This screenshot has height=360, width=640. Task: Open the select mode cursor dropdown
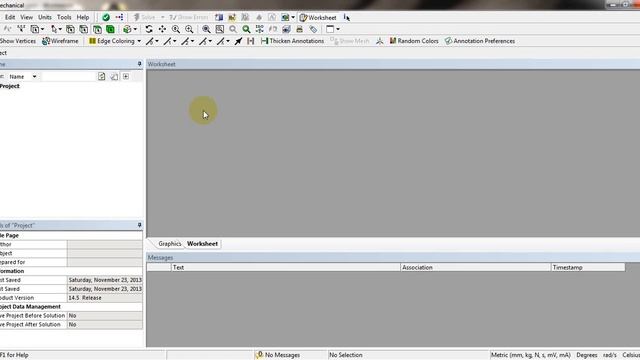coord(60,29)
